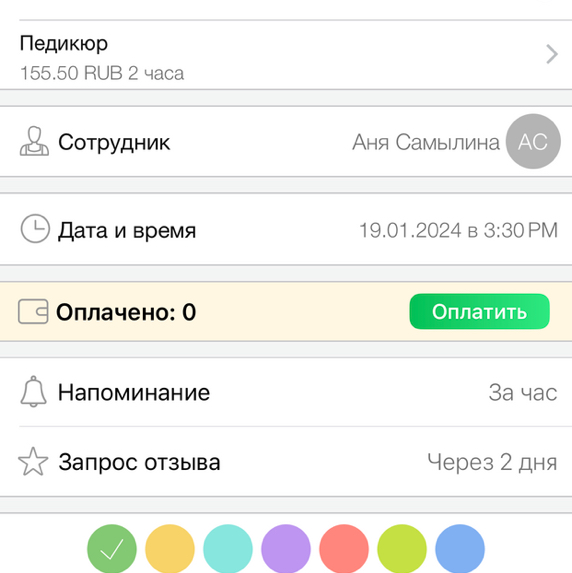Select the lime green color circle
Viewport: 572px width, 573px height.
point(402,549)
